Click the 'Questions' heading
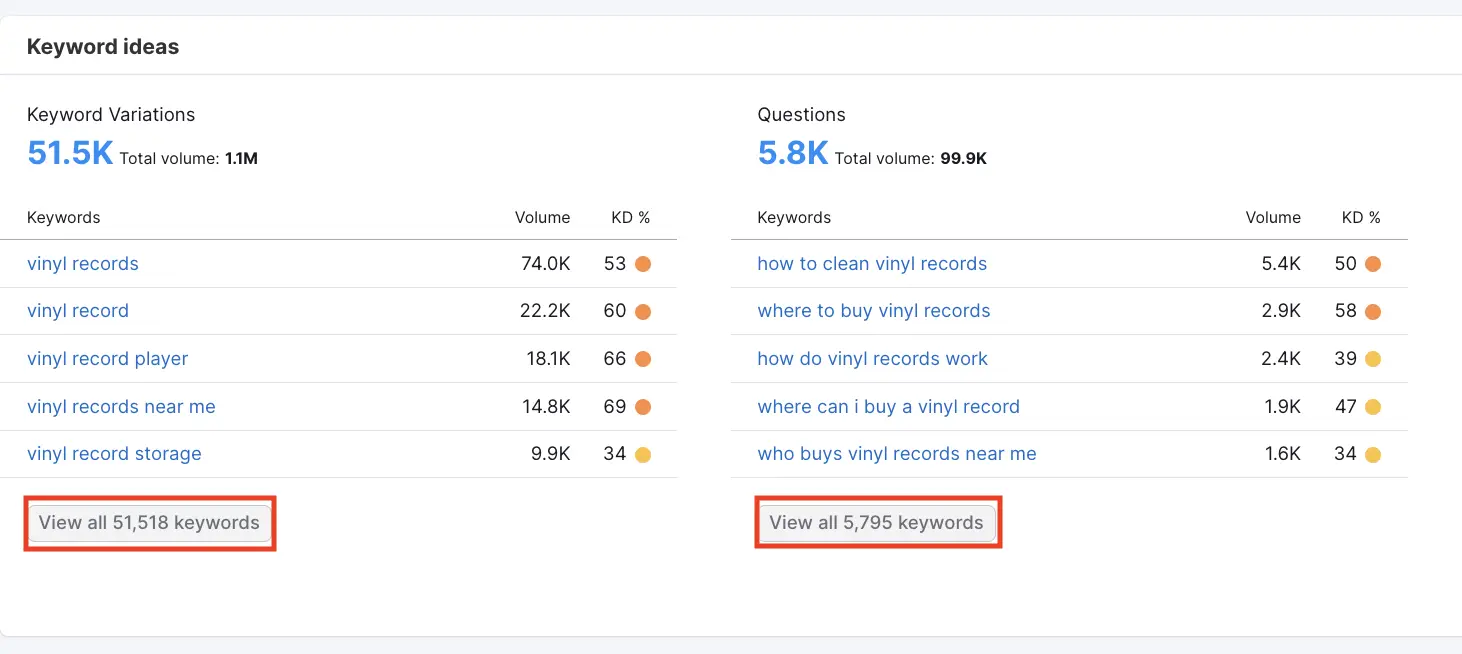The width and height of the screenshot is (1462, 654). (801, 114)
